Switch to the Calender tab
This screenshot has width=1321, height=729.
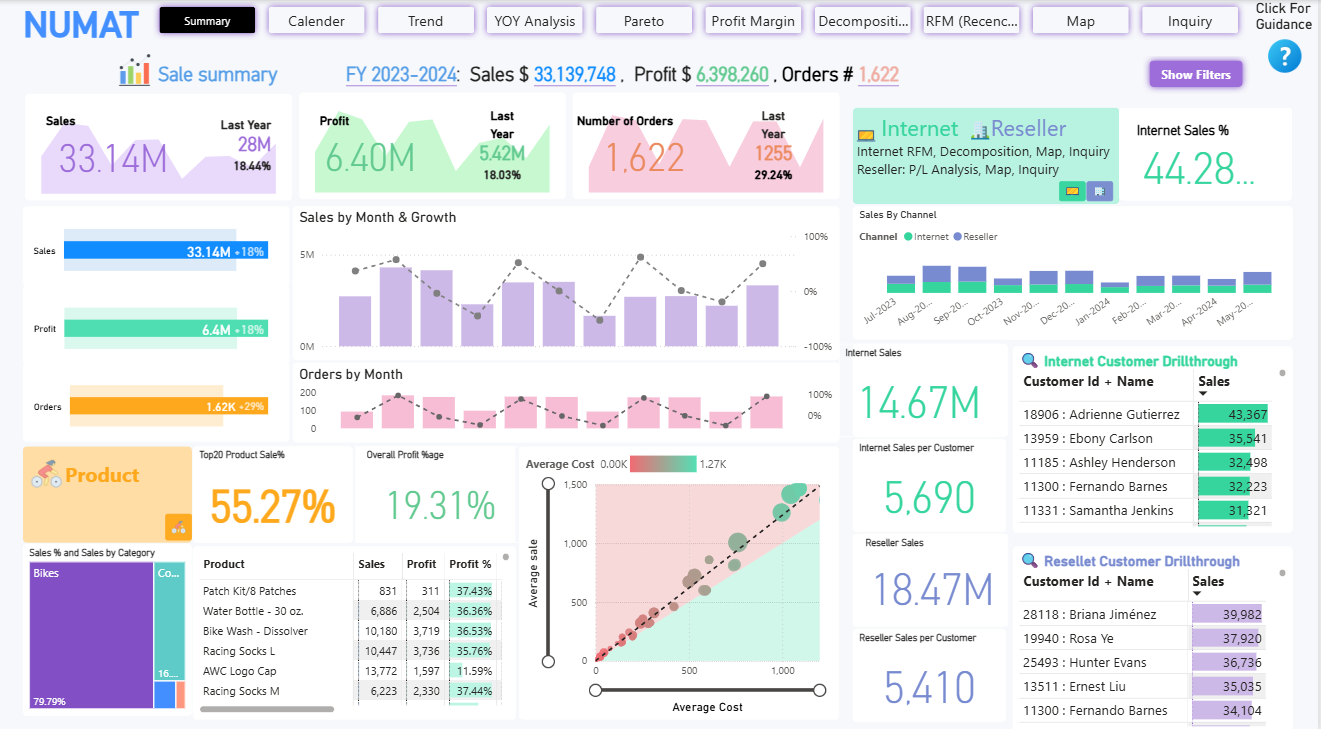(x=317, y=21)
